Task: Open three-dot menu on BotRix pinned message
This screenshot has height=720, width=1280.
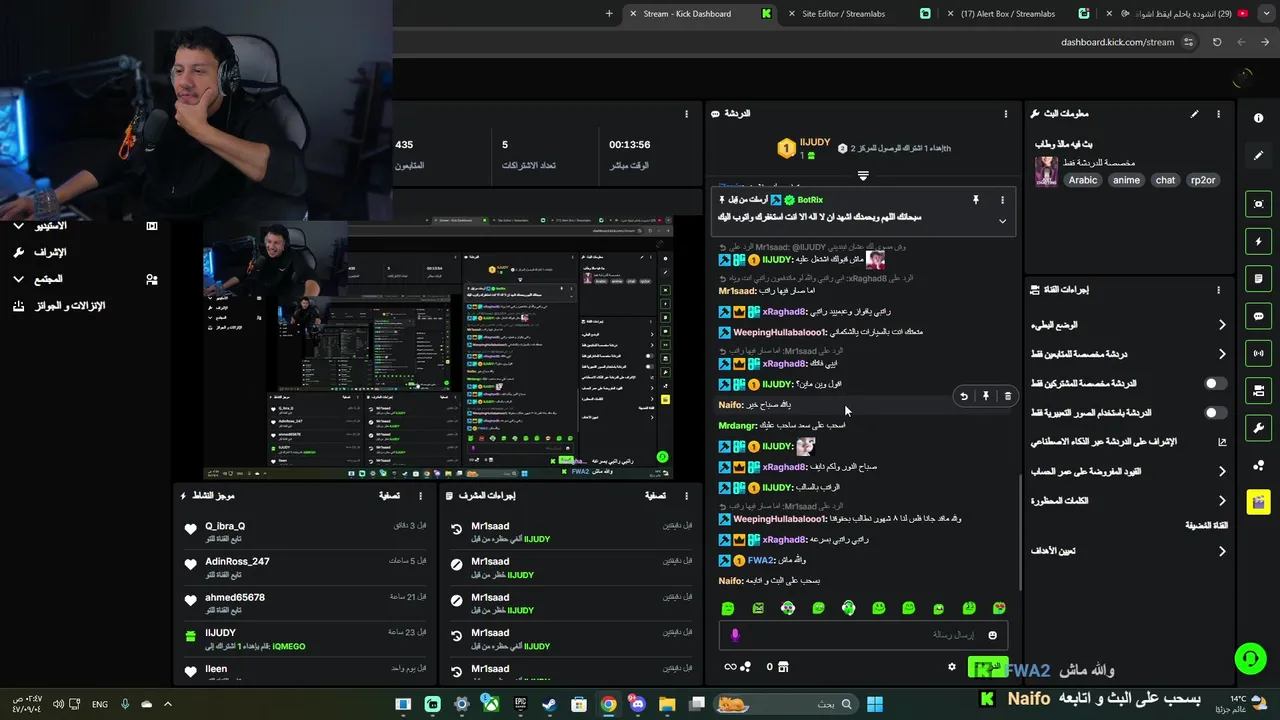Action: point(1003,200)
